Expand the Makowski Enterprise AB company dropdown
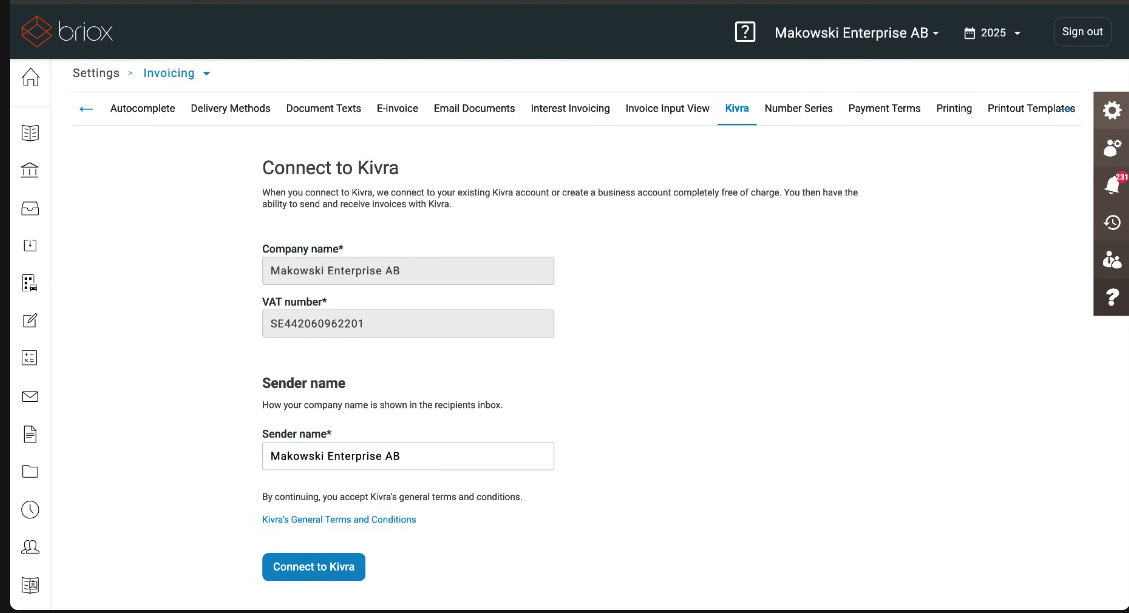Viewport: 1129px width, 613px height. coord(856,33)
